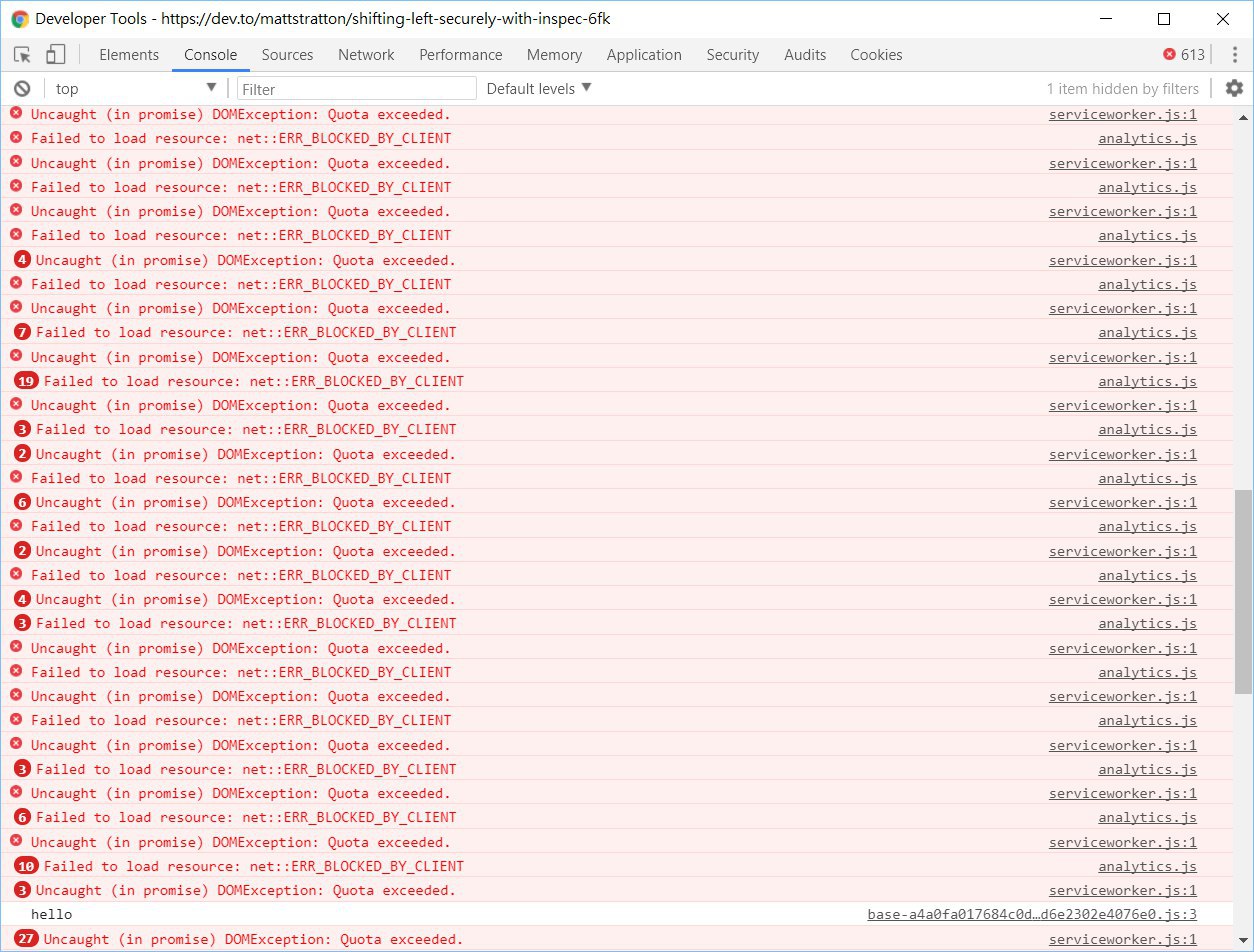Switch to the Network tab
1254x952 pixels.
pyautogui.click(x=366, y=55)
